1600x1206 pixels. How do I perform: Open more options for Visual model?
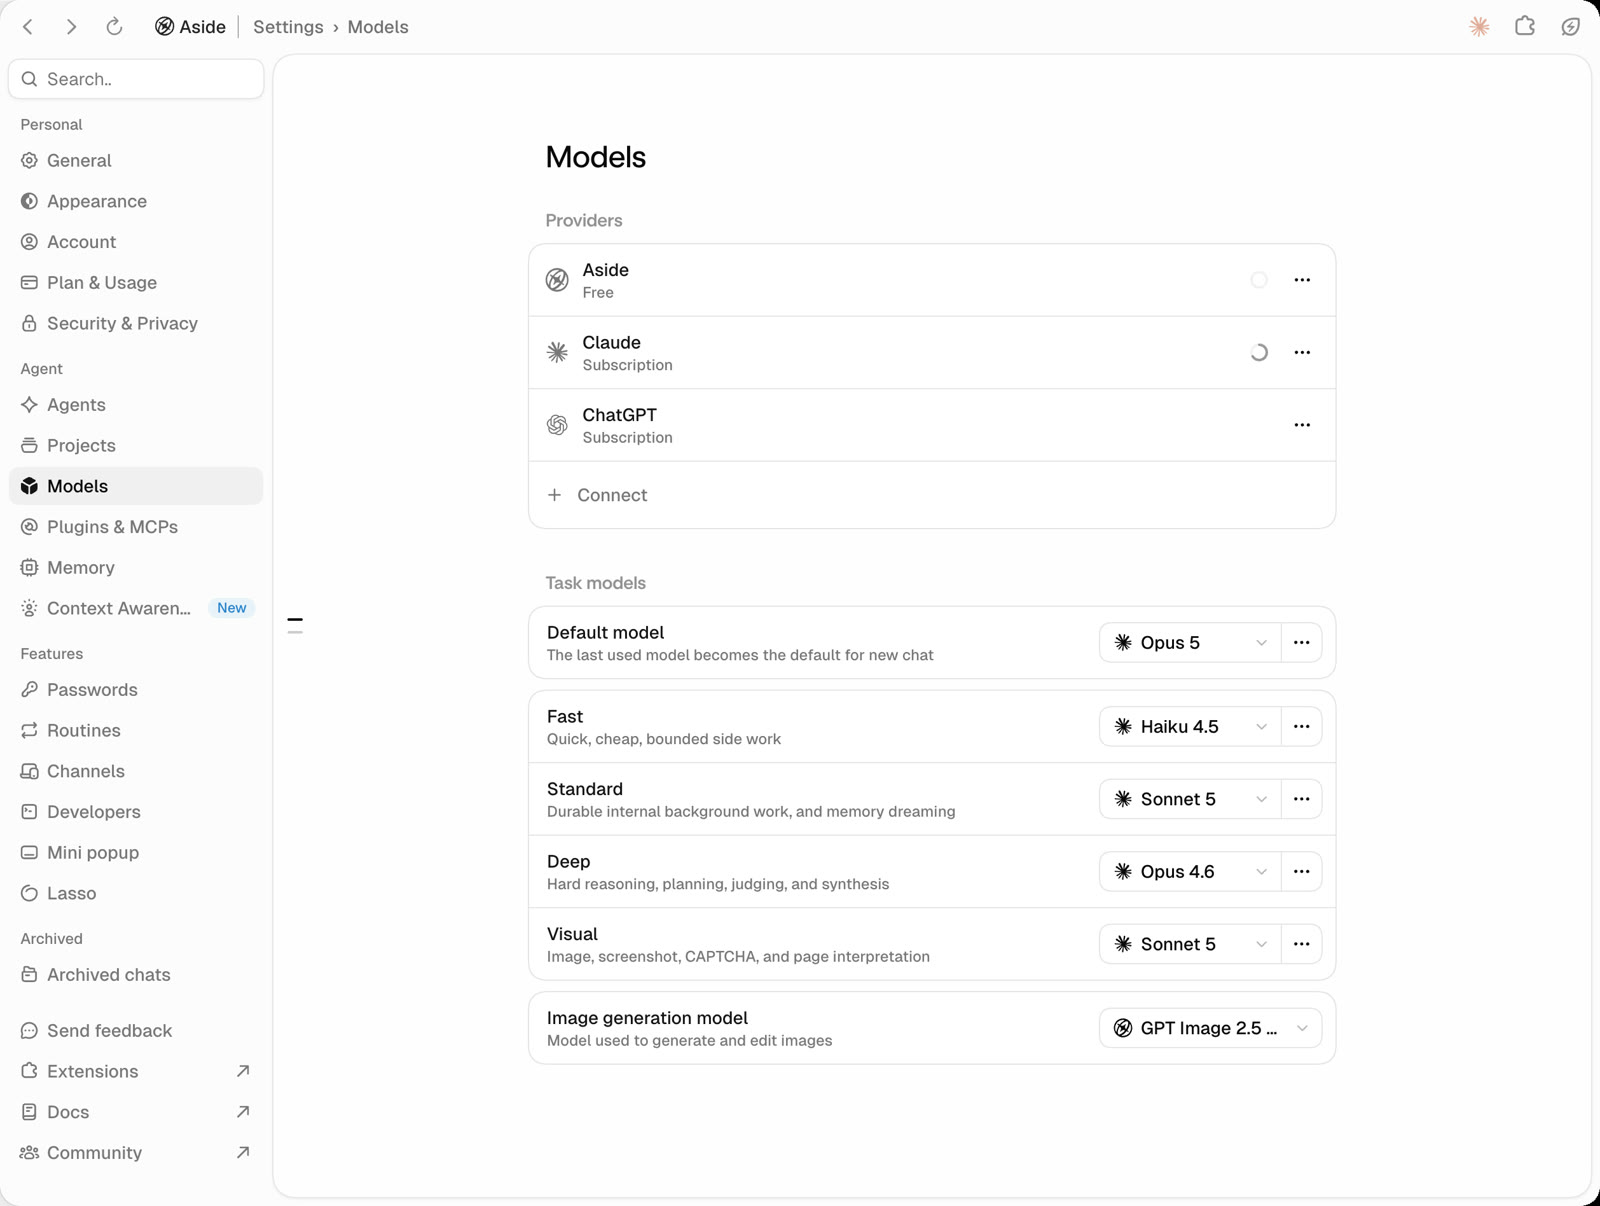pos(1301,944)
